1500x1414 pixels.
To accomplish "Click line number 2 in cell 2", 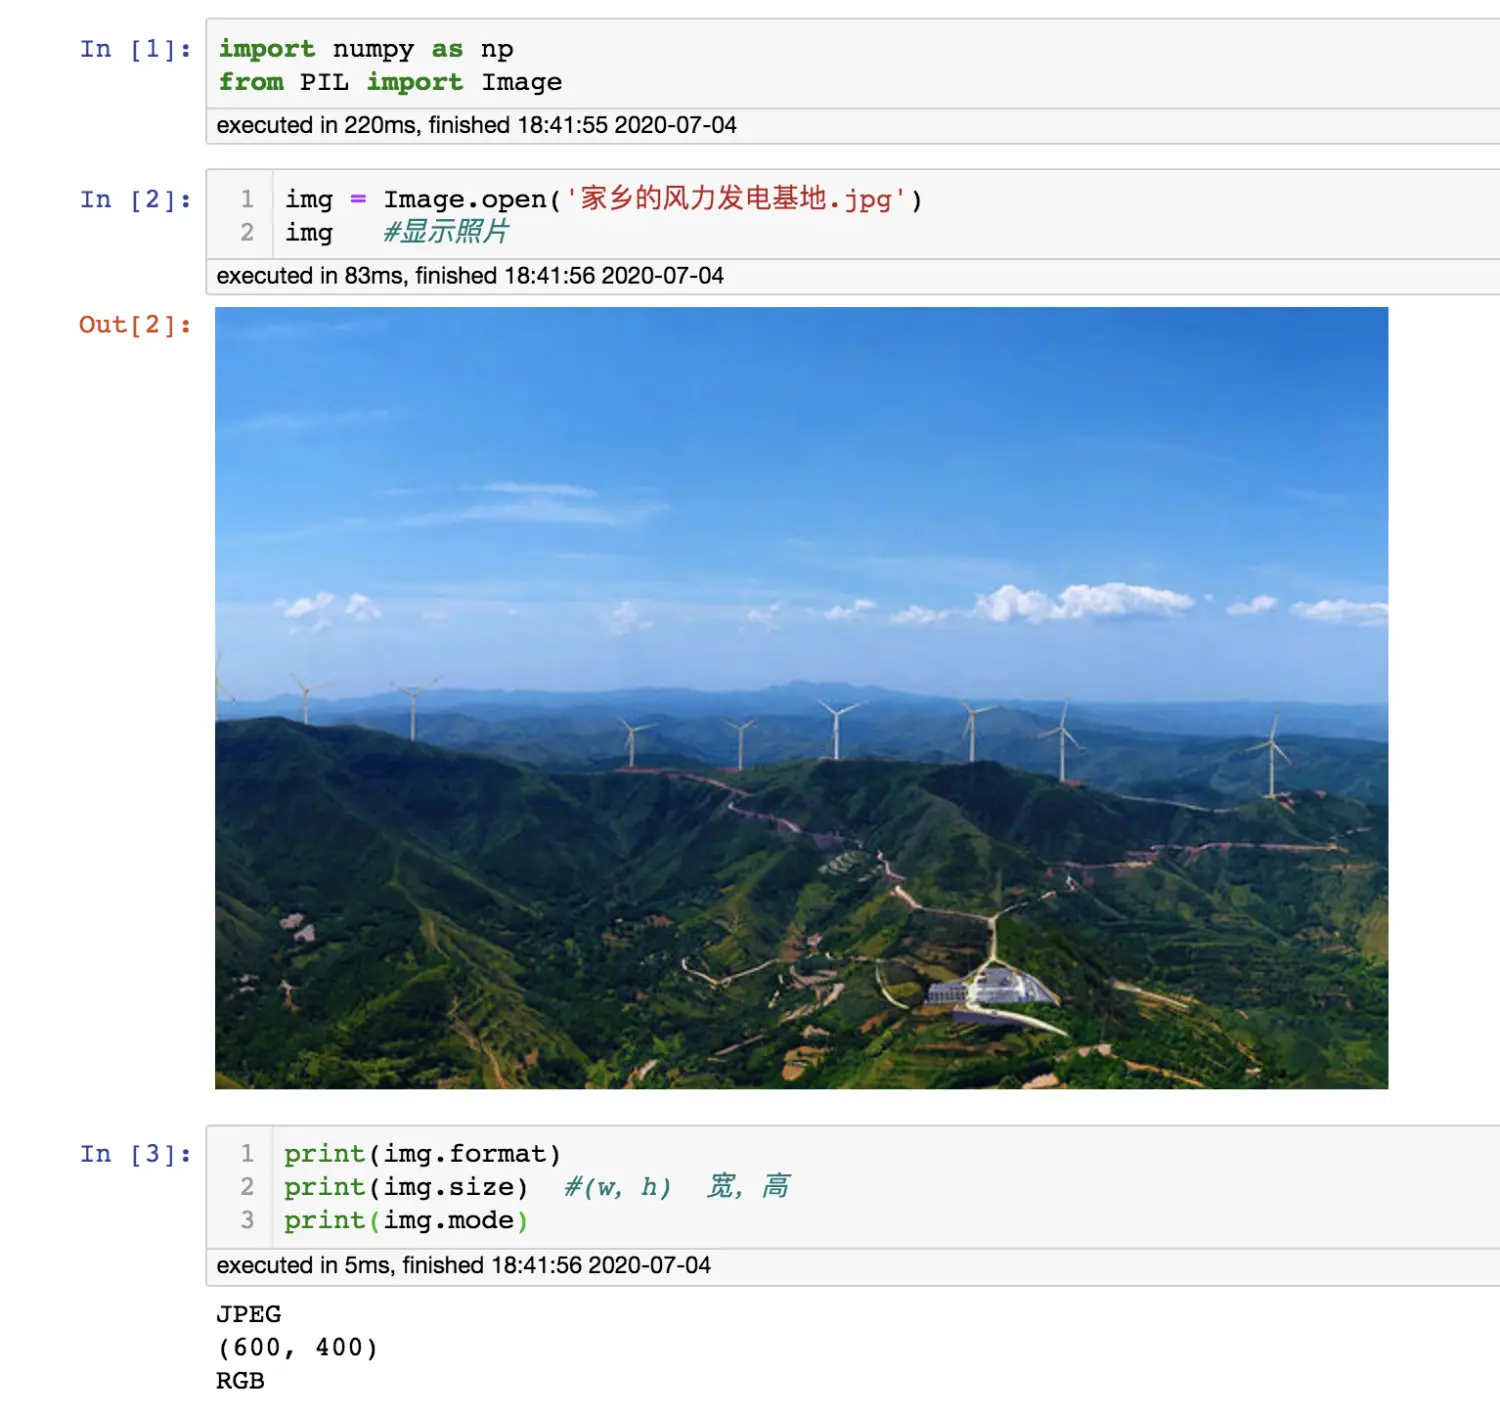I will coord(247,232).
